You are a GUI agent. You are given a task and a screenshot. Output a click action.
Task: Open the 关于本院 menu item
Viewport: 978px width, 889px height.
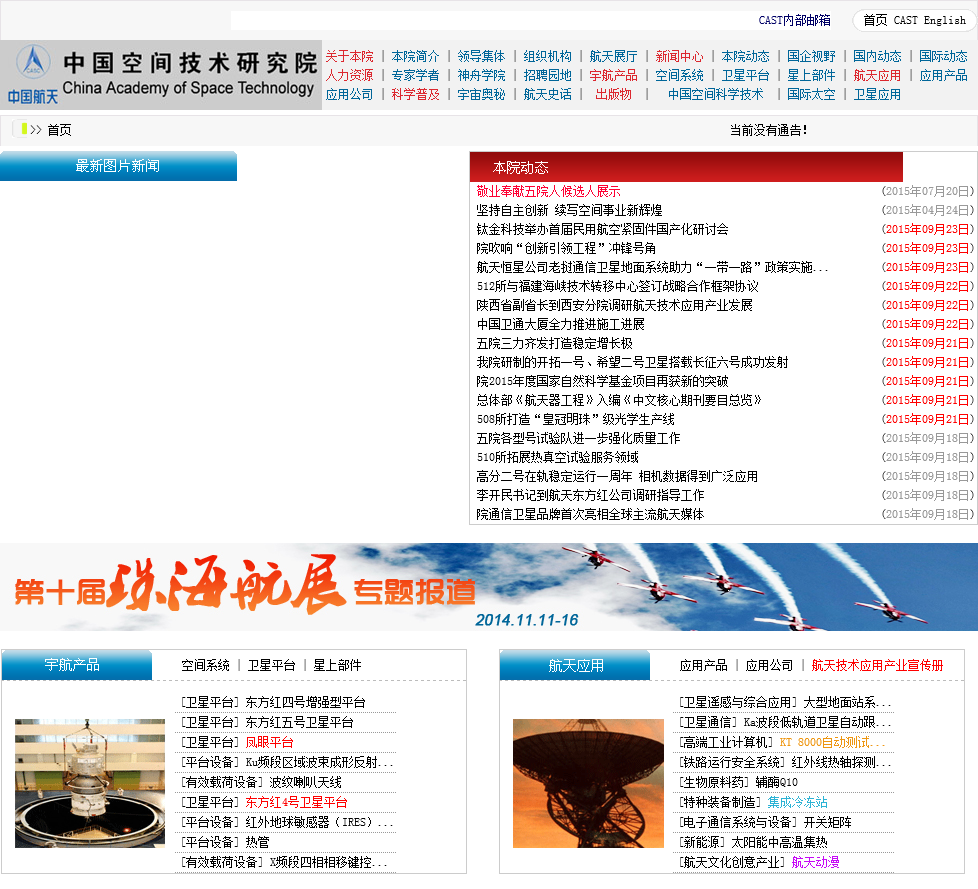[349, 57]
